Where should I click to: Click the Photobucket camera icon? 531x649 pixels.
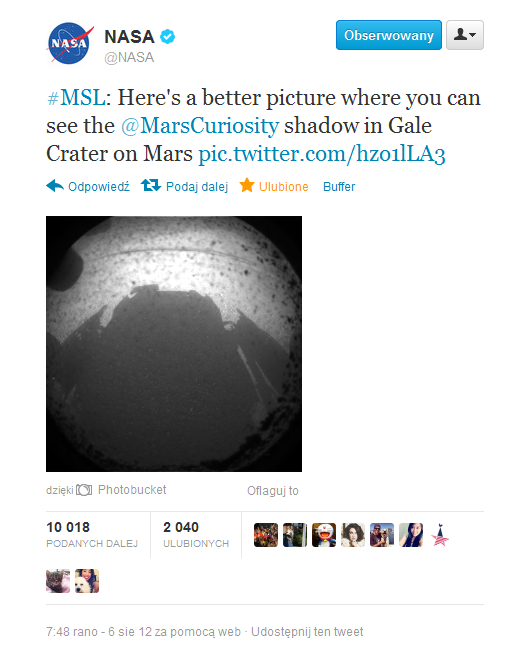tap(84, 490)
